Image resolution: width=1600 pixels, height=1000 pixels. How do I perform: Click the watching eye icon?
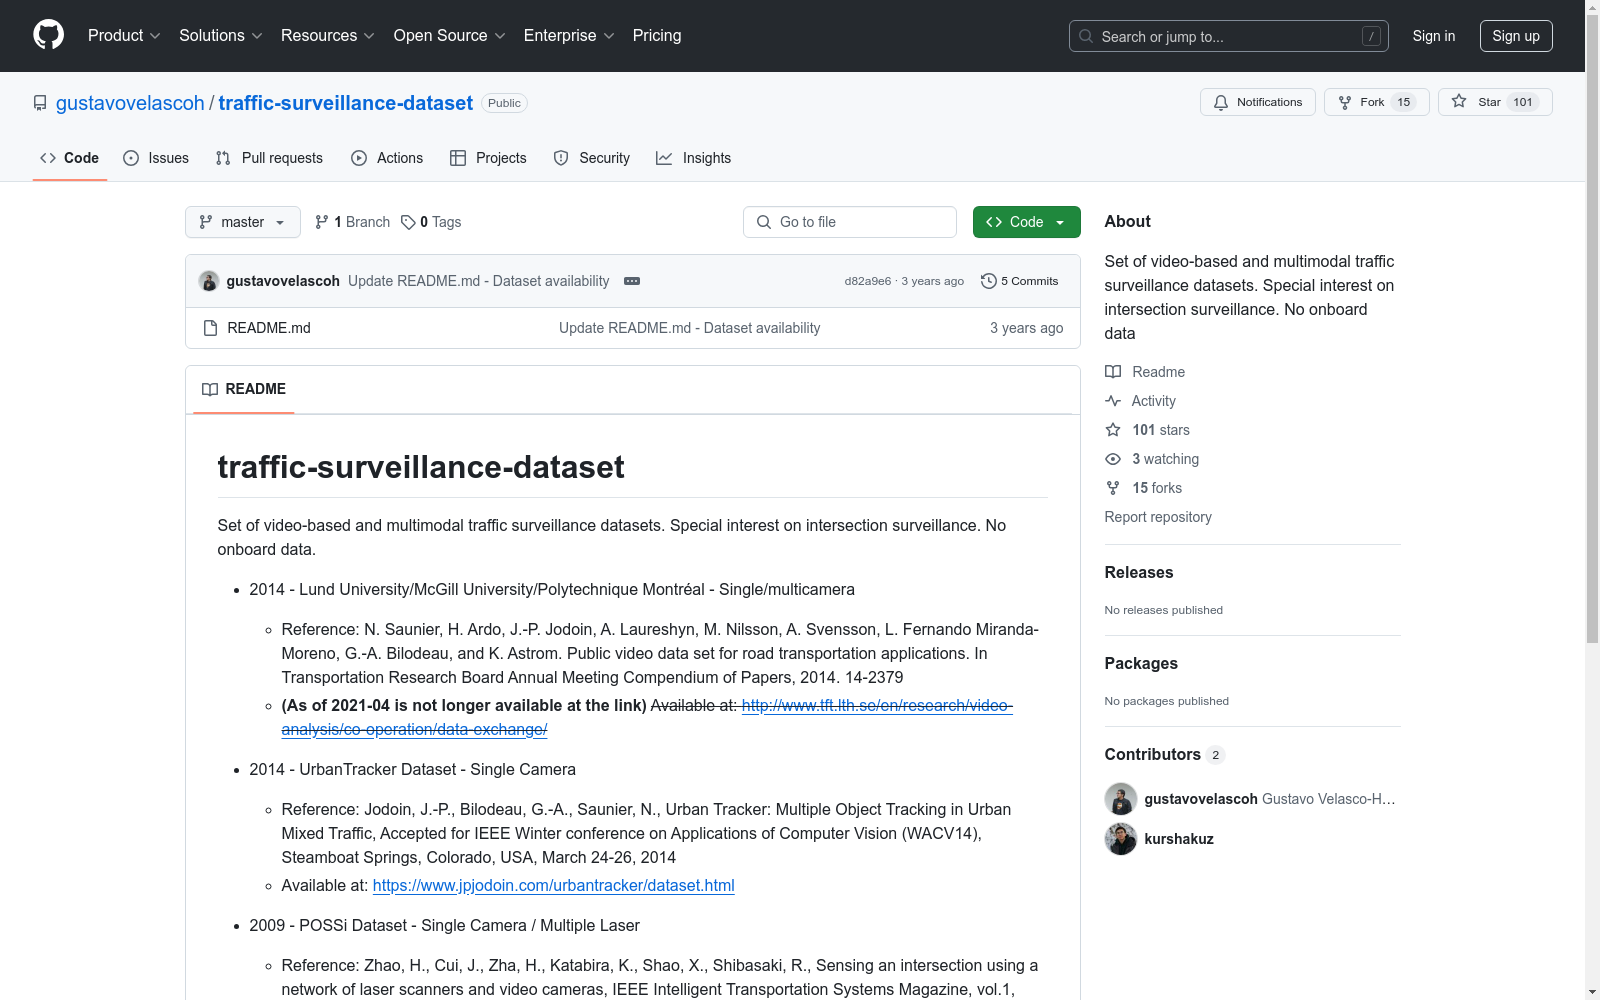(x=1112, y=459)
